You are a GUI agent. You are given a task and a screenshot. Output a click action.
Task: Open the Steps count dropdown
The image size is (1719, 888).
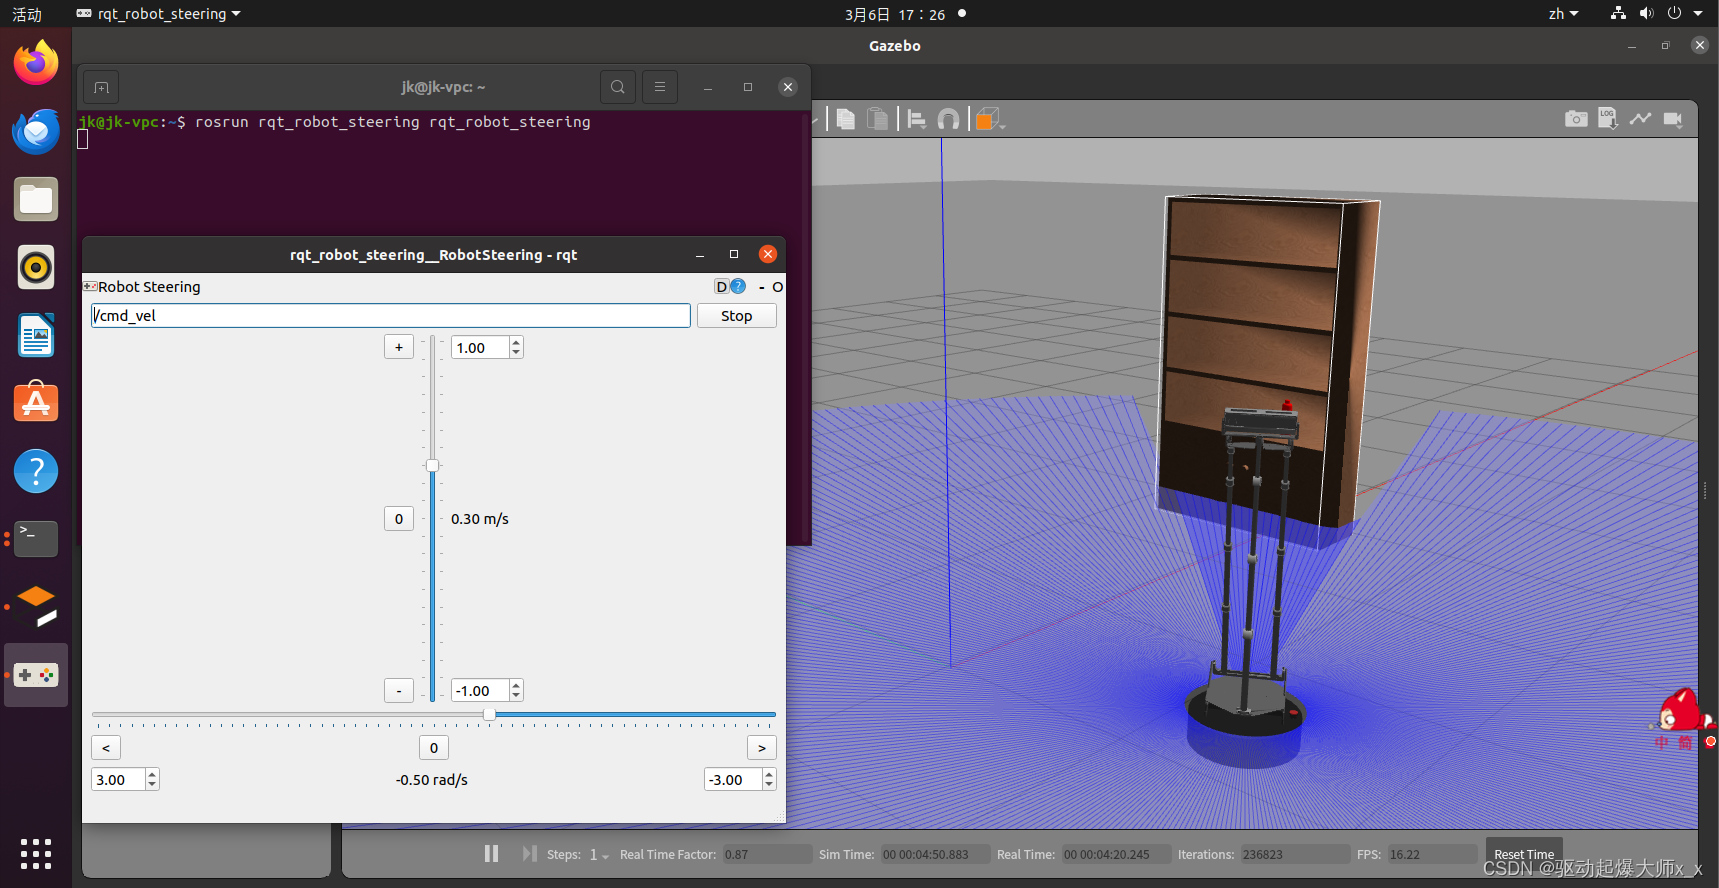point(599,855)
